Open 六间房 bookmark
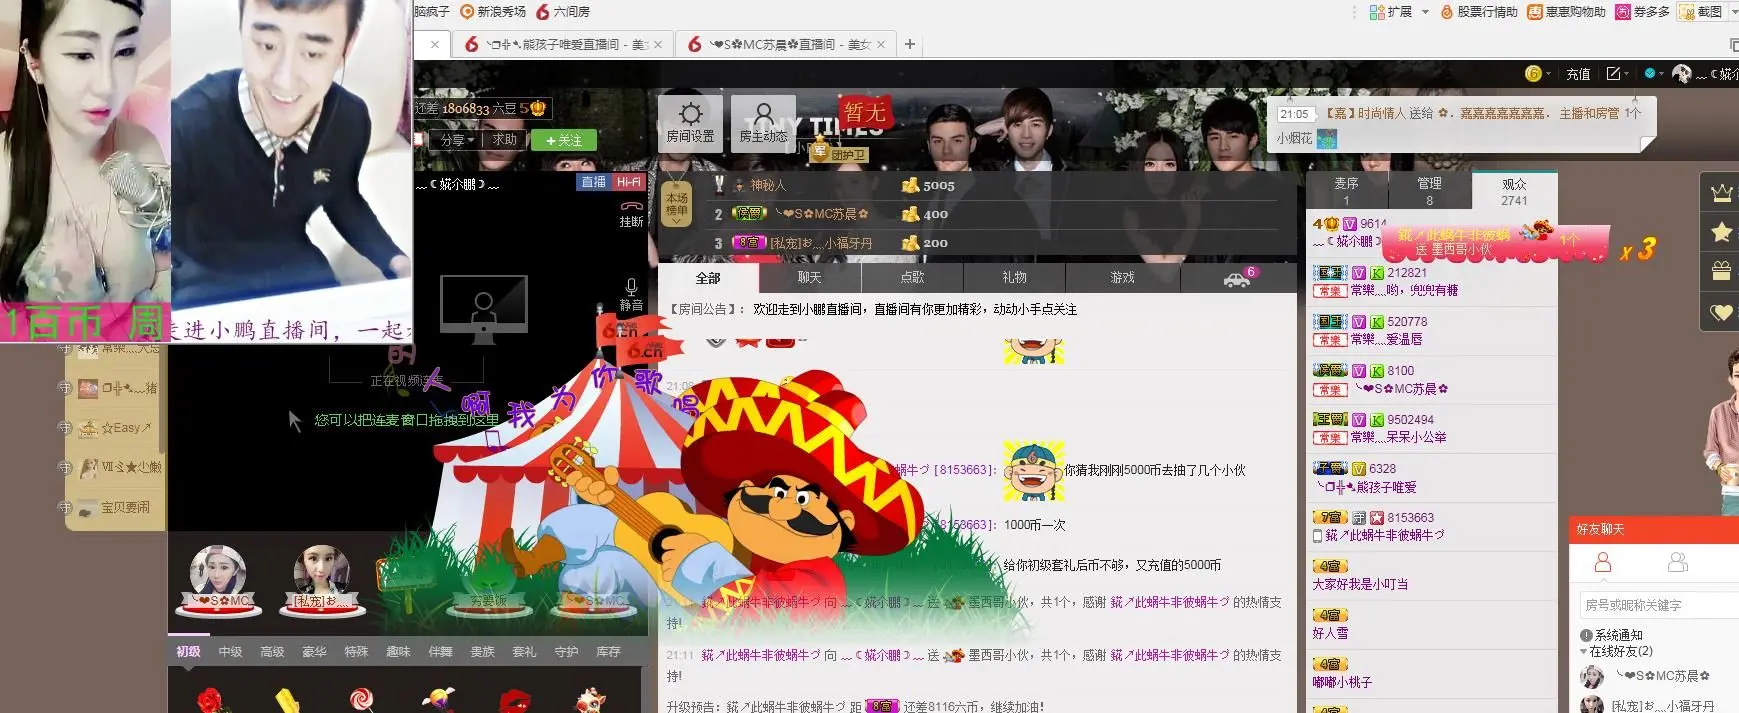The image size is (1739, 713). (564, 12)
